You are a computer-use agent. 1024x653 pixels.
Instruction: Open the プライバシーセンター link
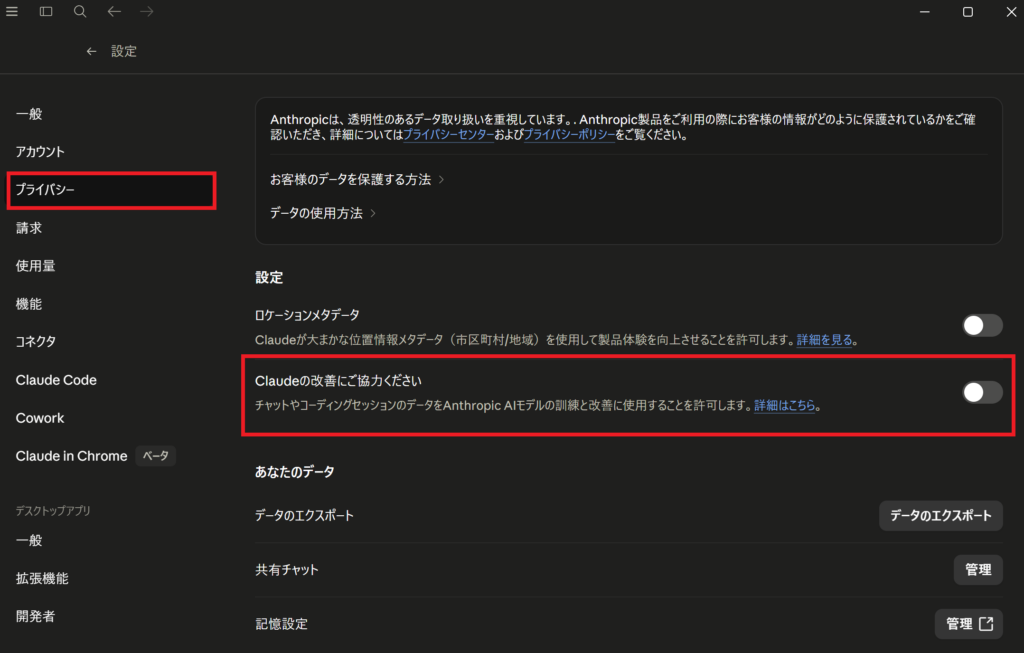tap(449, 135)
